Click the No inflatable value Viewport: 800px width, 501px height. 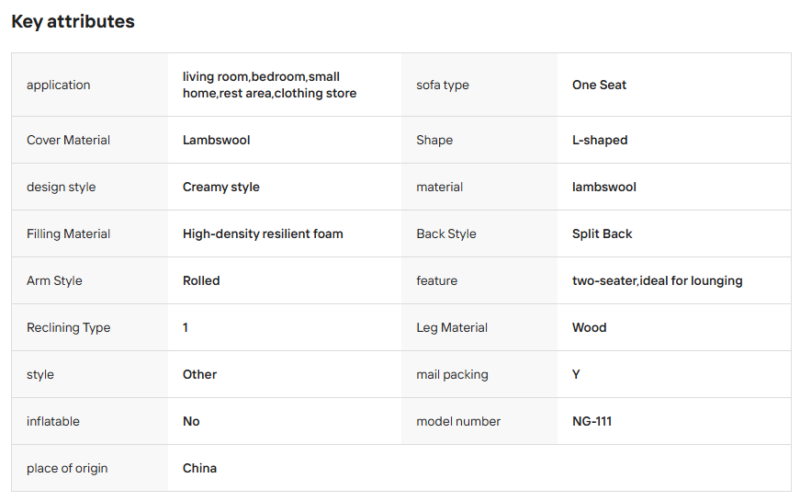(x=191, y=421)
